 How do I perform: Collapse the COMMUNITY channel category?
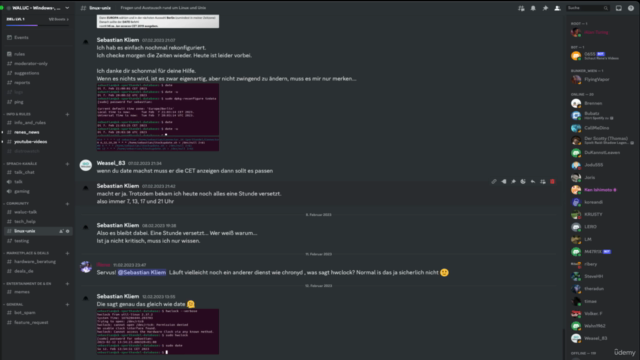coord(17,203)
